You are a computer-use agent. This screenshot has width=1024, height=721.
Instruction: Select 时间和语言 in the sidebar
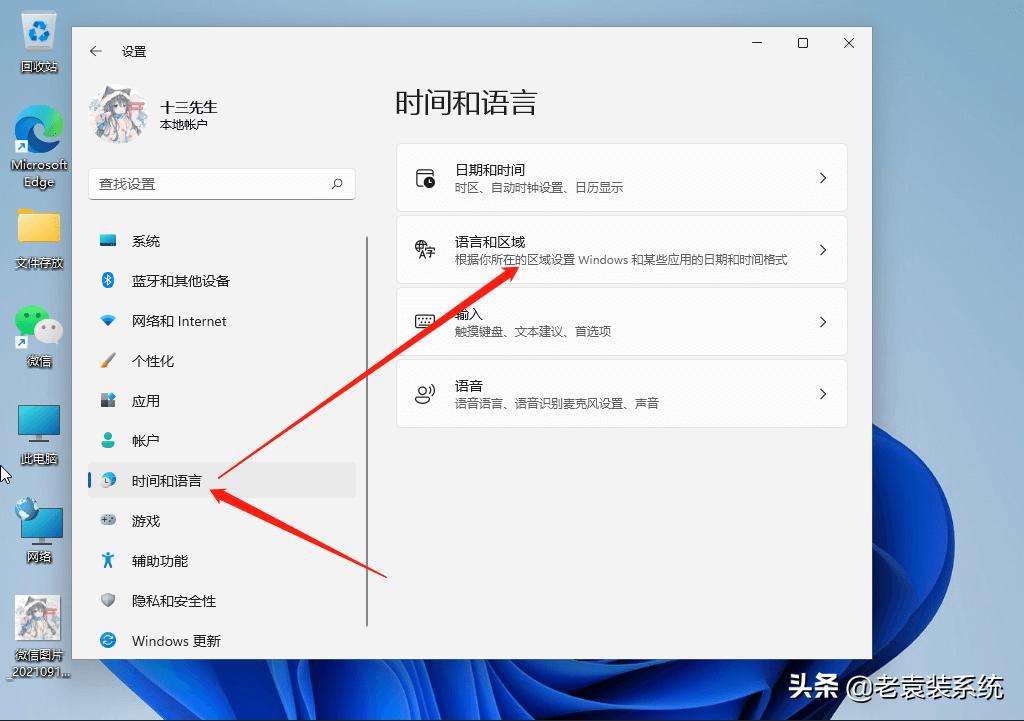pyautogui.click(x=165, y=480)
